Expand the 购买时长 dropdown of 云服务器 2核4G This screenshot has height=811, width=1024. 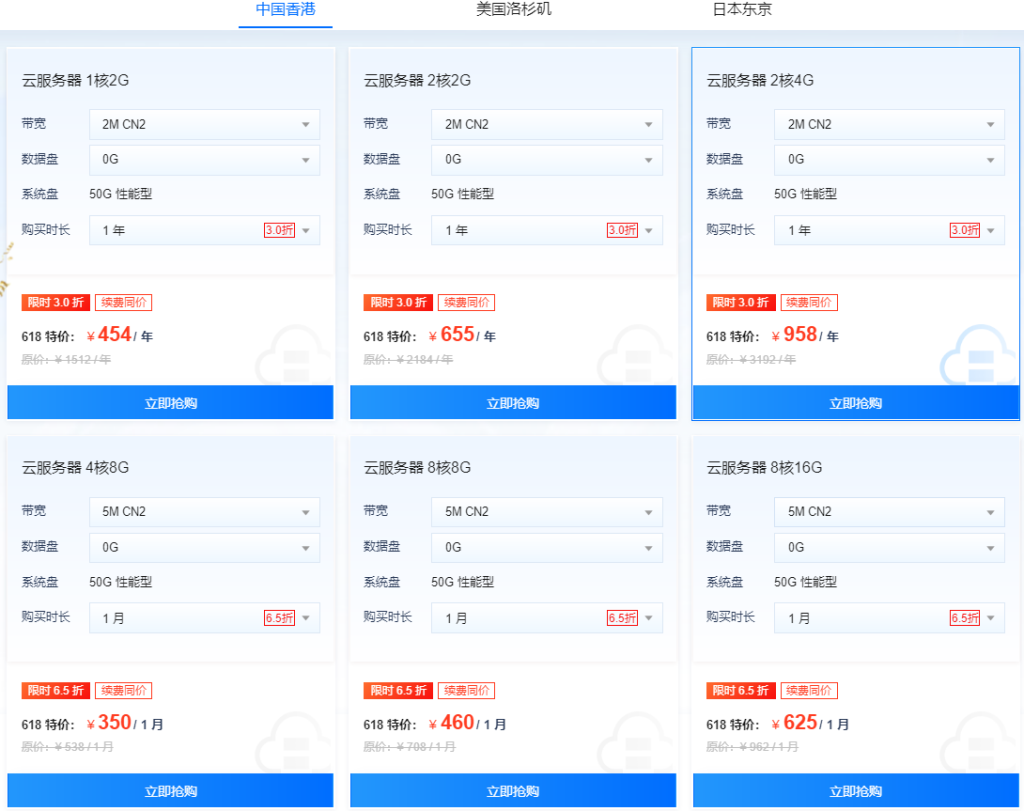click(x=888, y=230)
